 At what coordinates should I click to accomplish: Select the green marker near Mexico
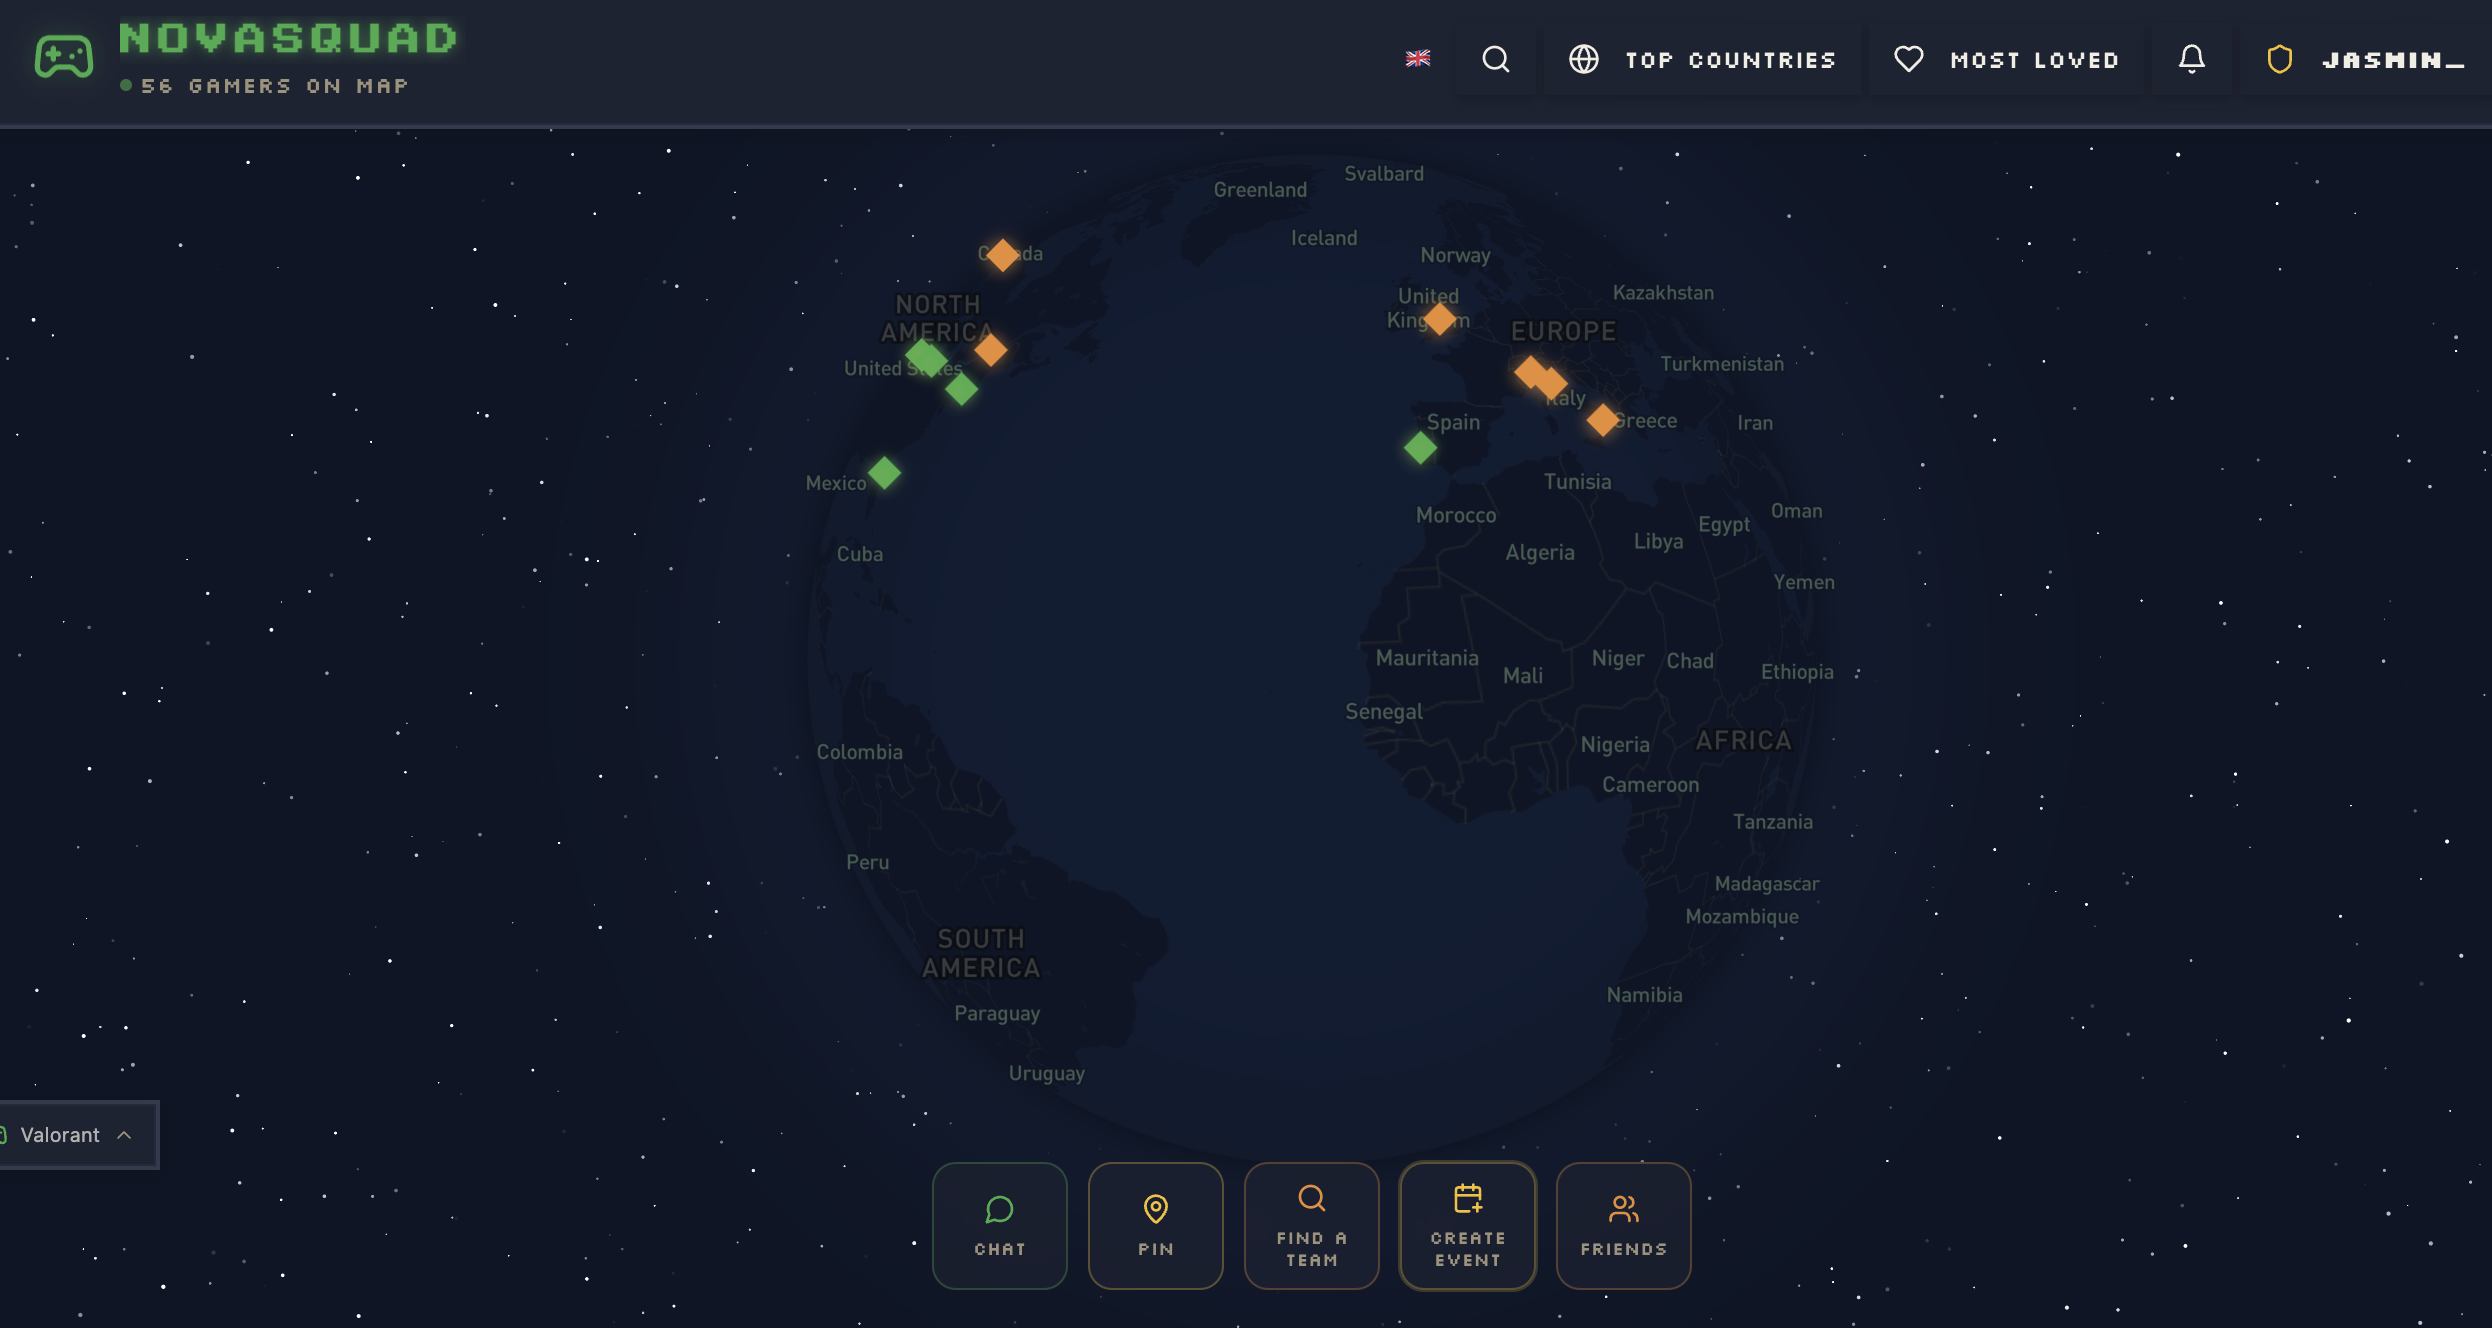pyautogui.click(x=884, y=472)
